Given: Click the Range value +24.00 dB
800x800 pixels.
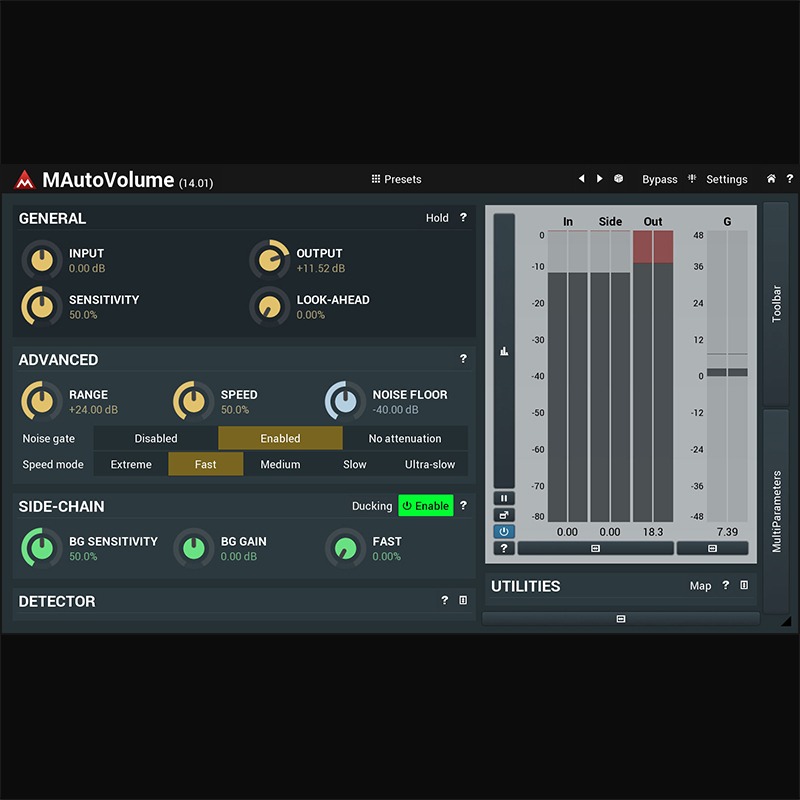Looking at the screenshot, I should coord(93,410).
